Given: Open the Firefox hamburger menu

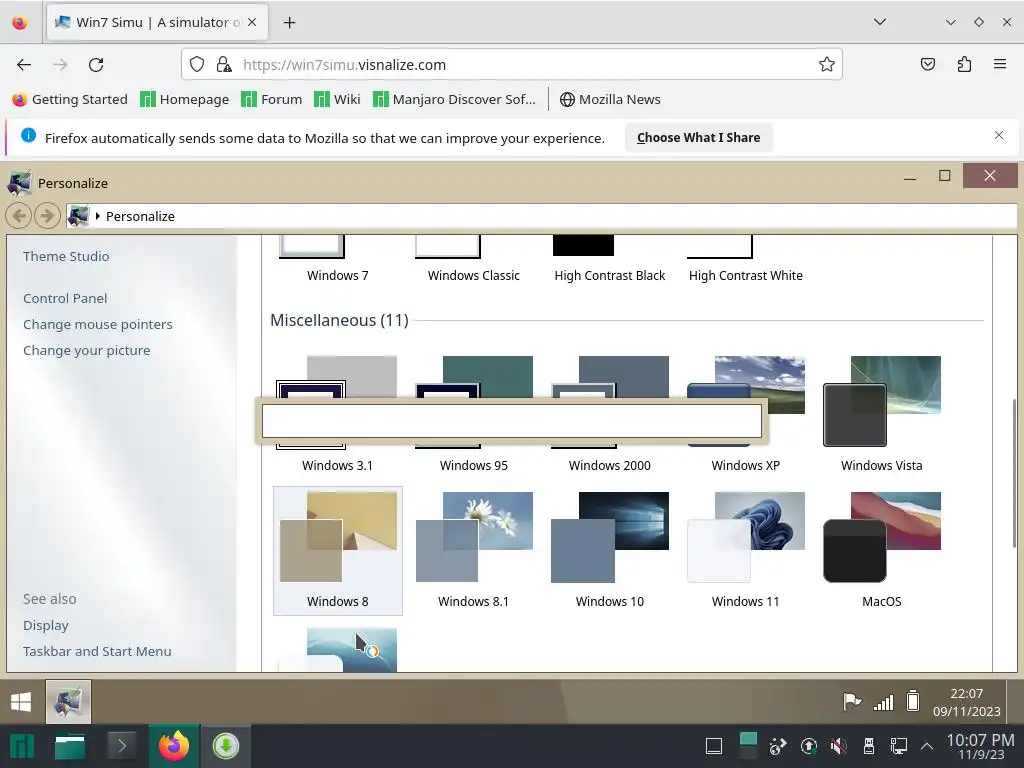Looking at the screenshot, I should [999, 65].
